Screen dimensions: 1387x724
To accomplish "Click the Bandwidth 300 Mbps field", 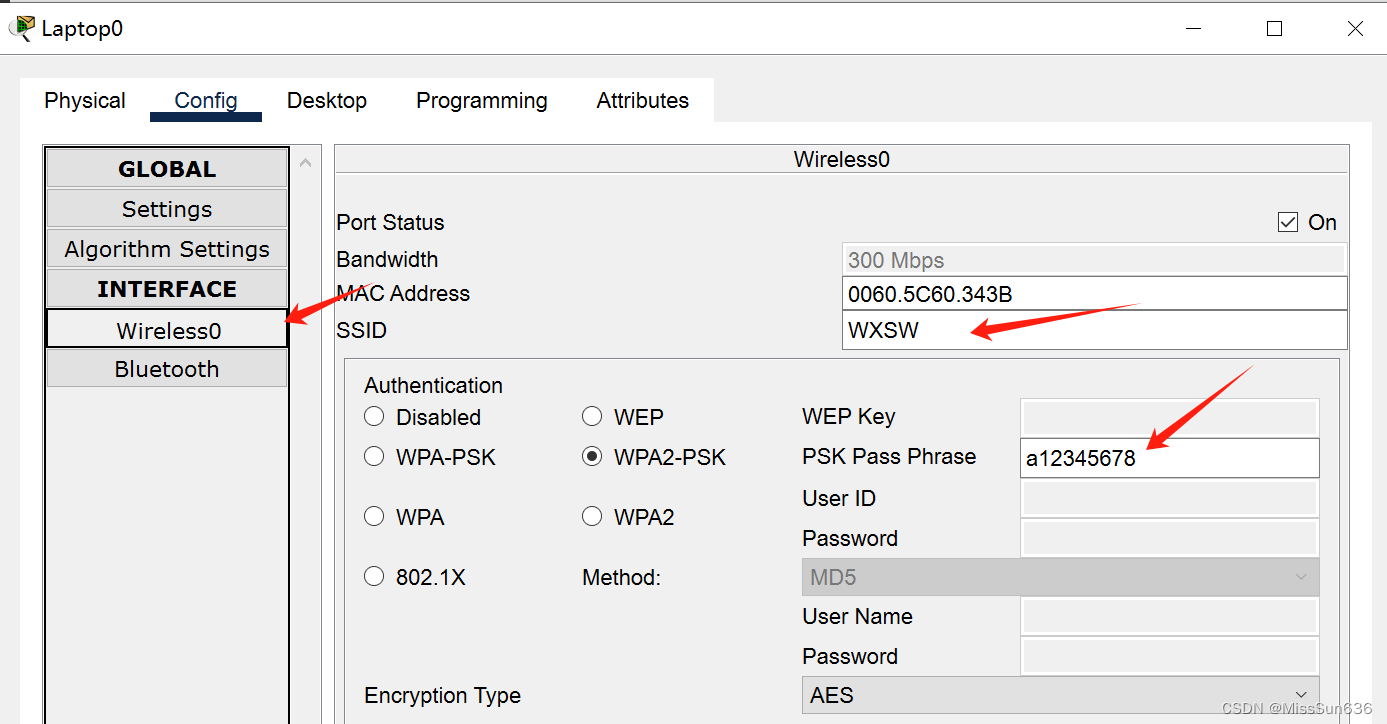I will tap(1095, 260).
